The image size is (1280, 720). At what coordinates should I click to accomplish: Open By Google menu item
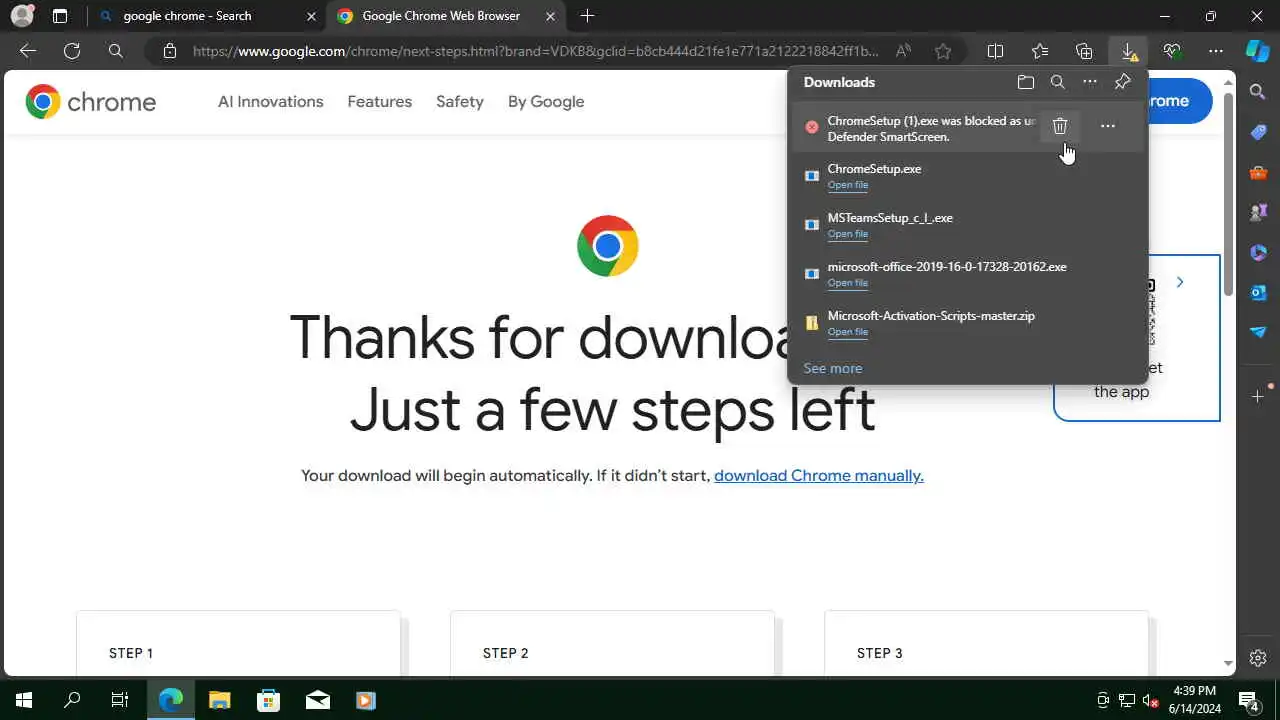pos(546,102)
